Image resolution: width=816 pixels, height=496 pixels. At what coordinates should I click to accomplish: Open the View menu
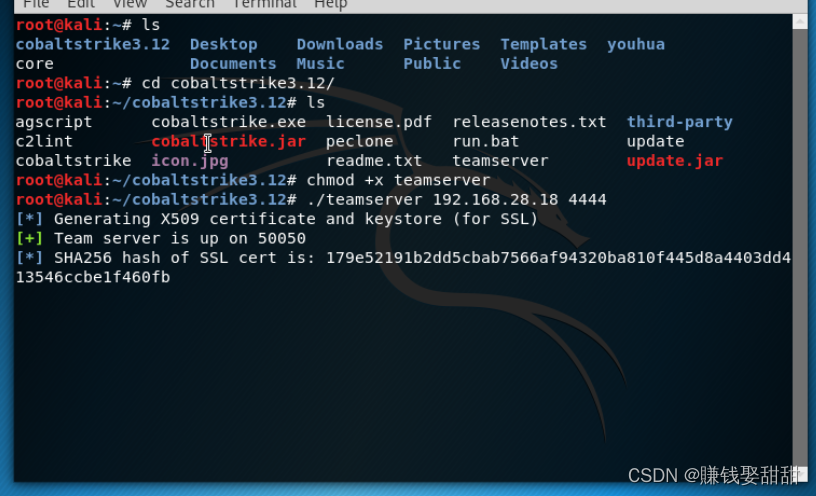point(130,4)
